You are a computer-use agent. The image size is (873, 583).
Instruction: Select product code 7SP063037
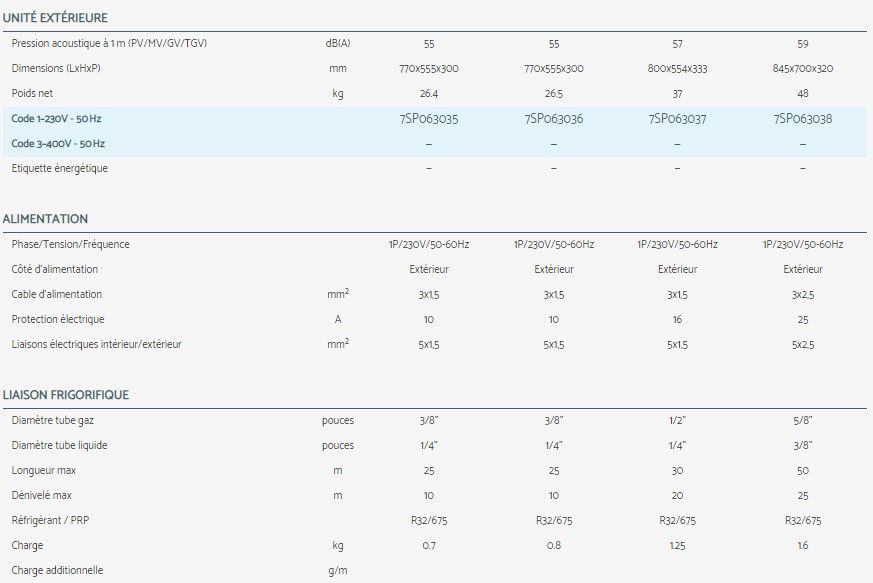pos(677,119)
